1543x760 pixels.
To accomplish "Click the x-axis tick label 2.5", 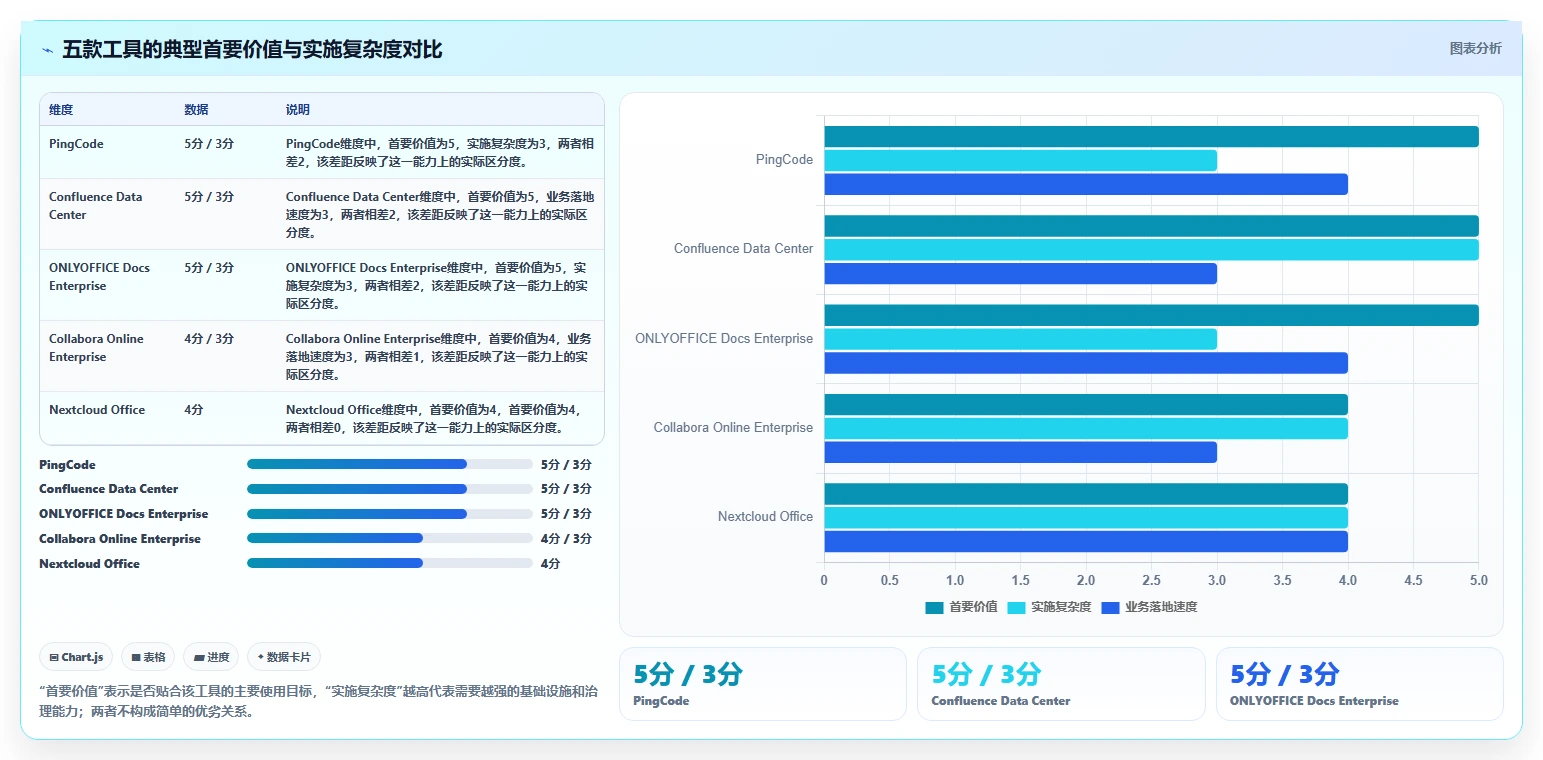I will pyautogui.click(x=1151, y=581).
